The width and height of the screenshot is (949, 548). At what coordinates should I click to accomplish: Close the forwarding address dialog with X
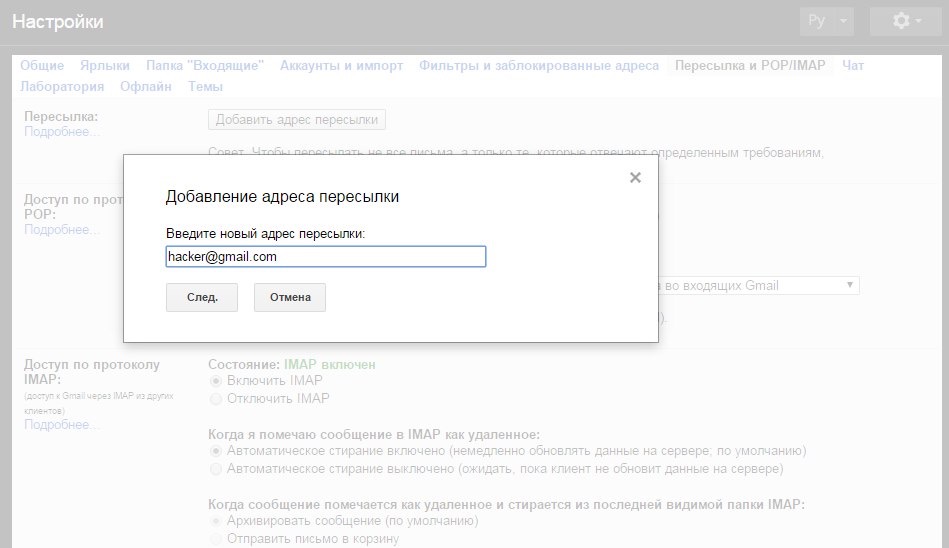click(x=635, y=177)
